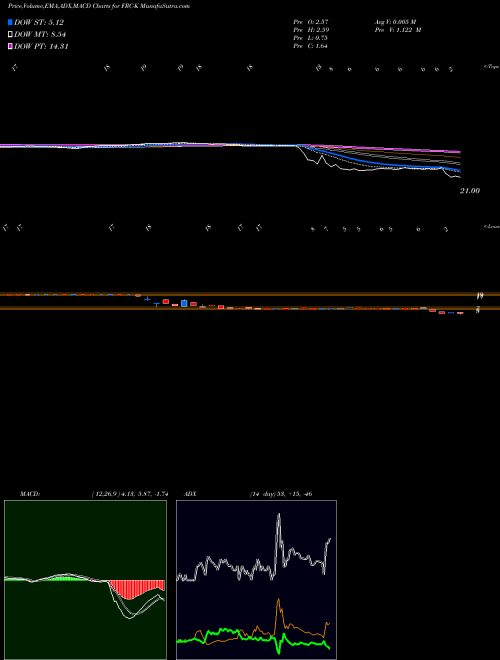Screen dimensions: 500x660
Task: Select the 'DOW ST: 5.12' legend text
Action: click(39, 22)
